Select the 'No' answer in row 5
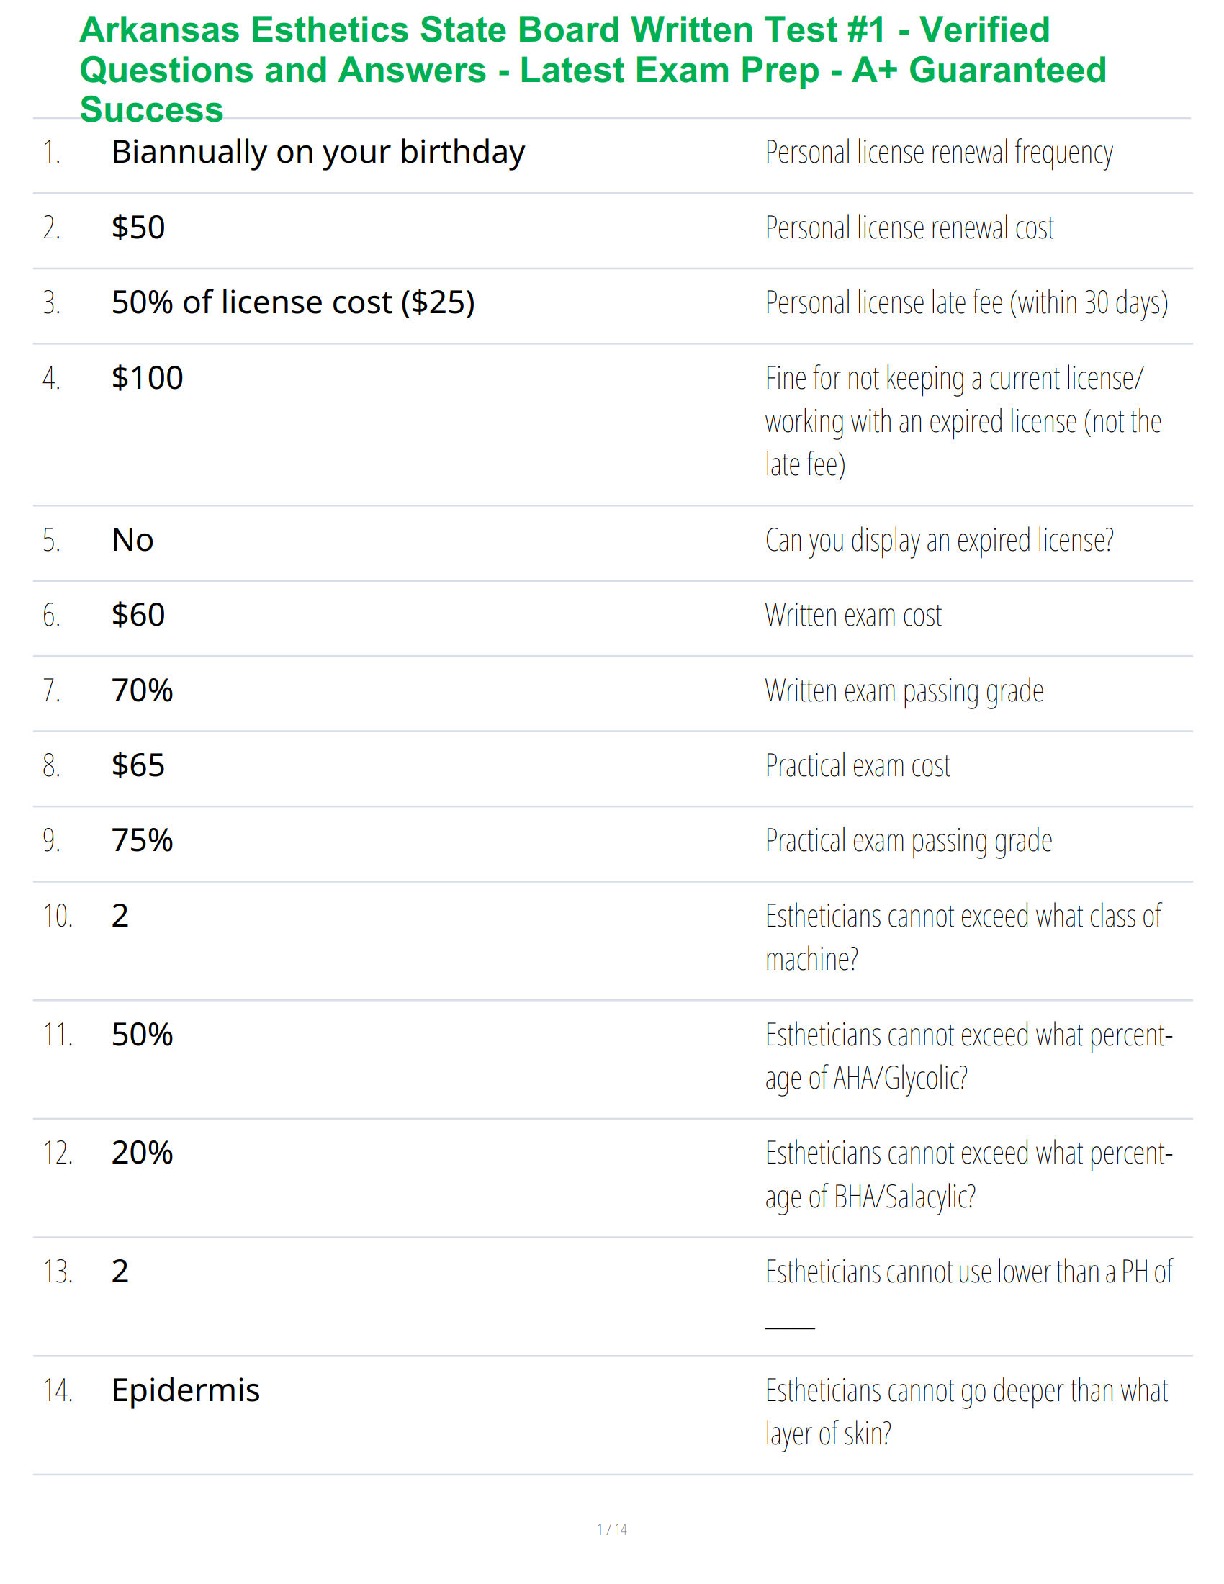This screenshot has width=1224, height=1584. [132, 540]
